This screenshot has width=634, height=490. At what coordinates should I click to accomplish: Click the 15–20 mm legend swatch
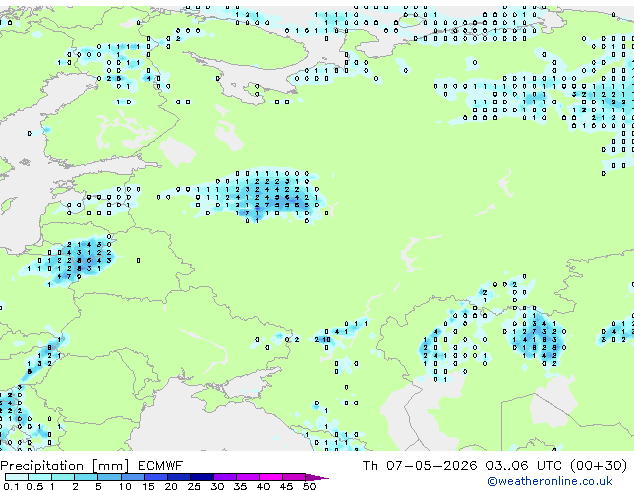coord(155,477)
